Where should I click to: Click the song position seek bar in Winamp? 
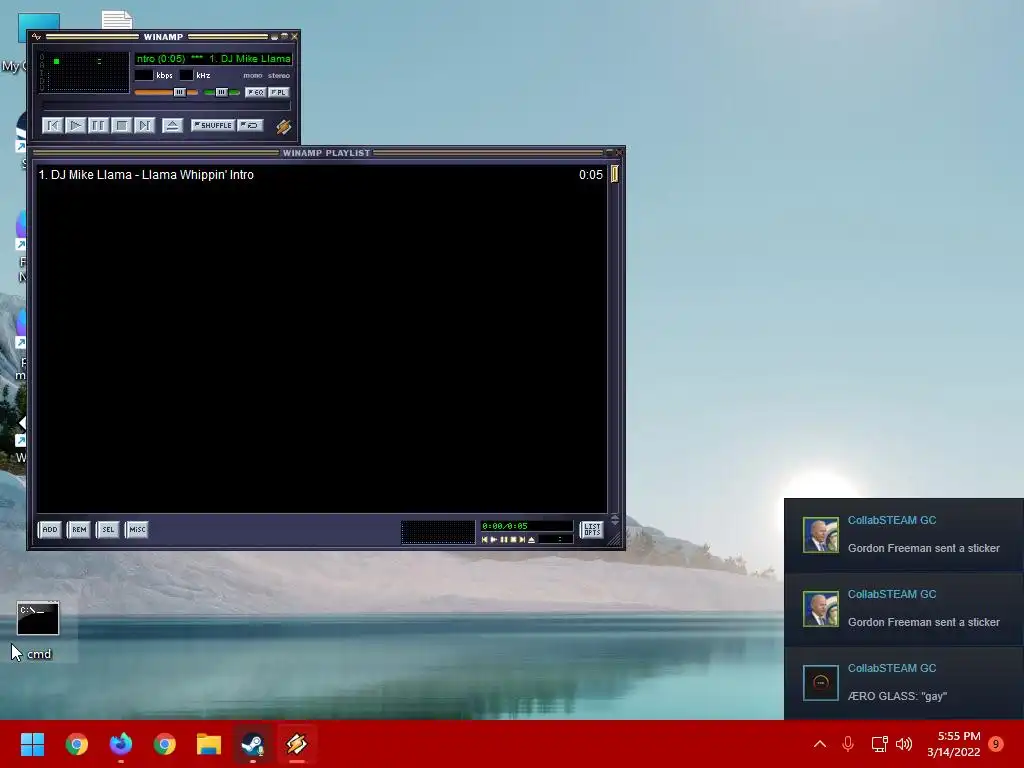pos(166,106)
